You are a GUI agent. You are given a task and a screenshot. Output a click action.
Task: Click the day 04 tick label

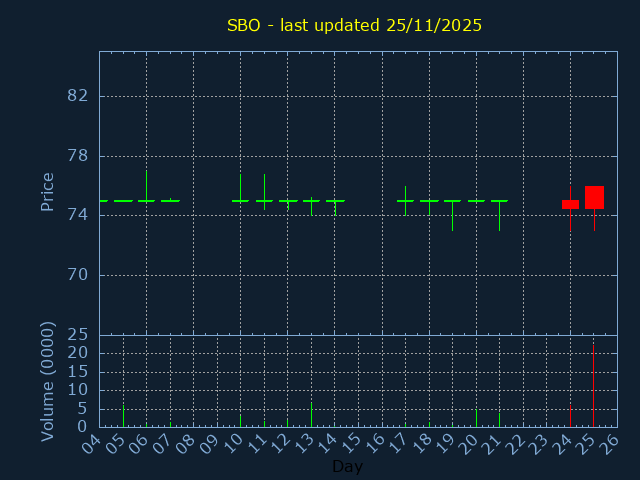(90, 441)
